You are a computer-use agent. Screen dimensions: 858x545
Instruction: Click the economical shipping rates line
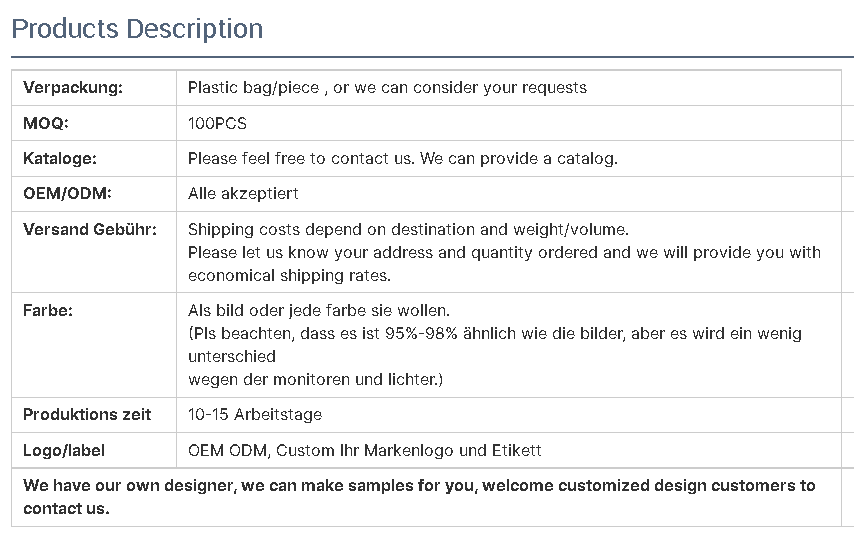click(x=289, y=275)
